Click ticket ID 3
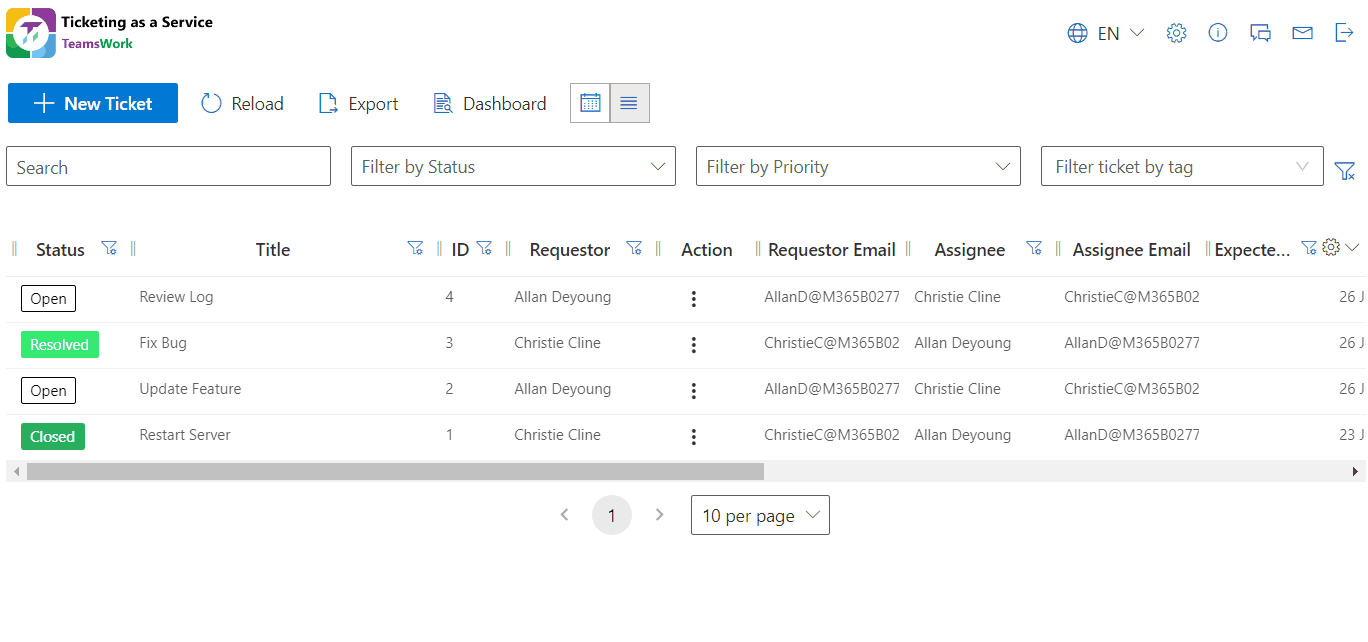Viewport: 1368px width, 642px height. (x=449, y=343)
